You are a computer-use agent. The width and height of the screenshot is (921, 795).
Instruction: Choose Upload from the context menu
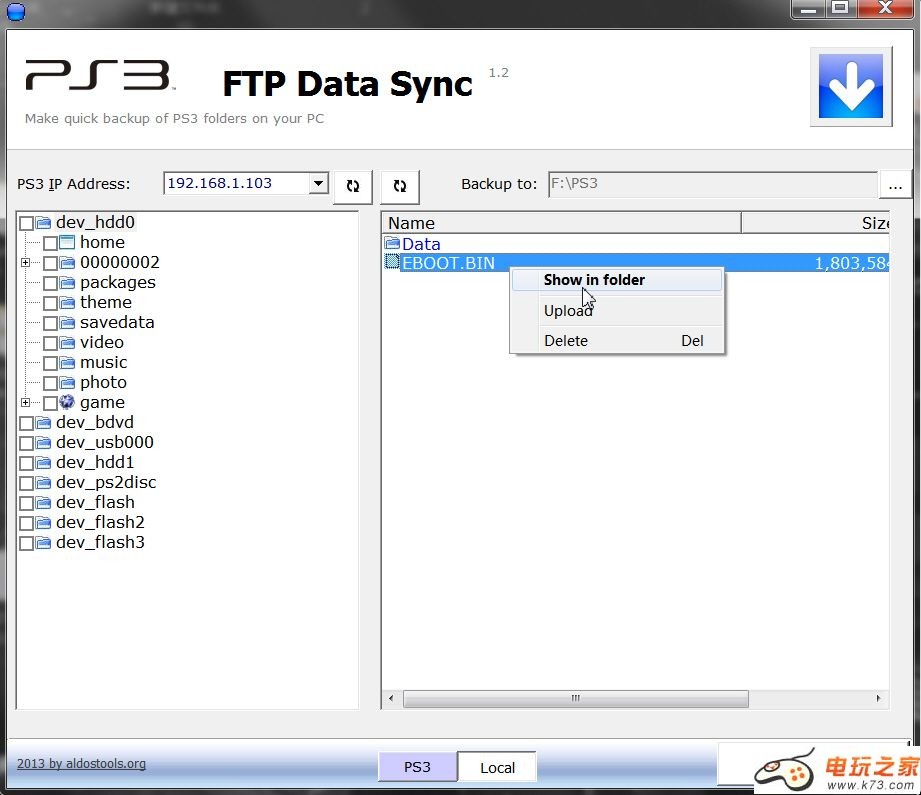pos(568,311)
